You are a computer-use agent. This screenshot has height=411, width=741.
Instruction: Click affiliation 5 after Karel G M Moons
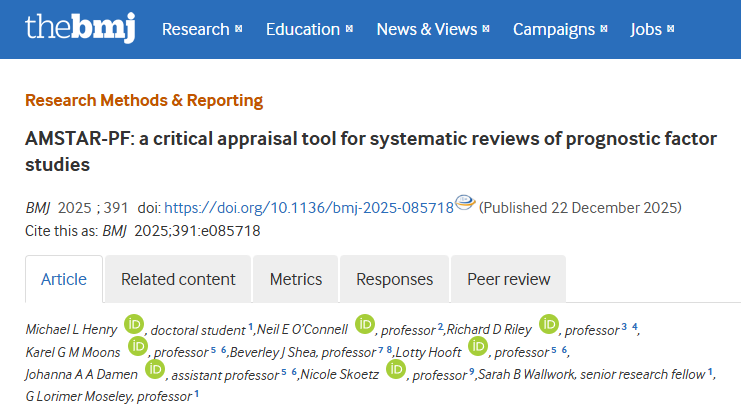click(x=213, y=349)
